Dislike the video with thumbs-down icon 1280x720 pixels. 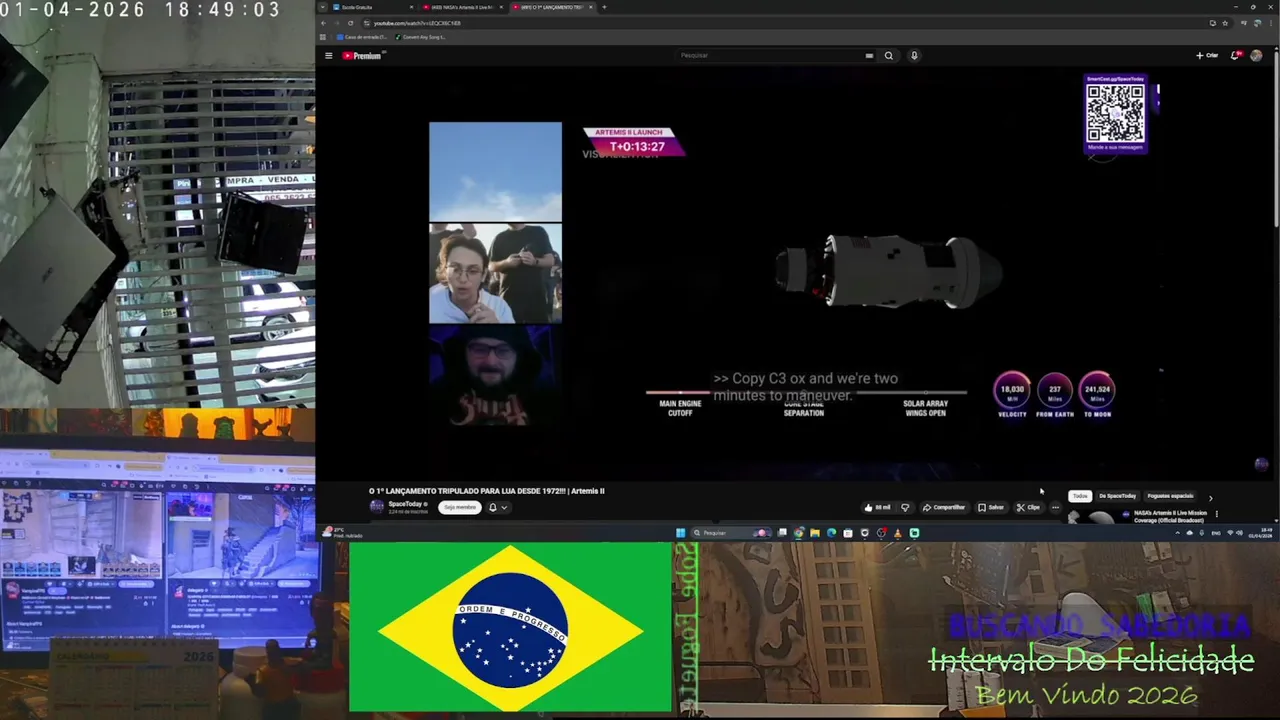905,507
